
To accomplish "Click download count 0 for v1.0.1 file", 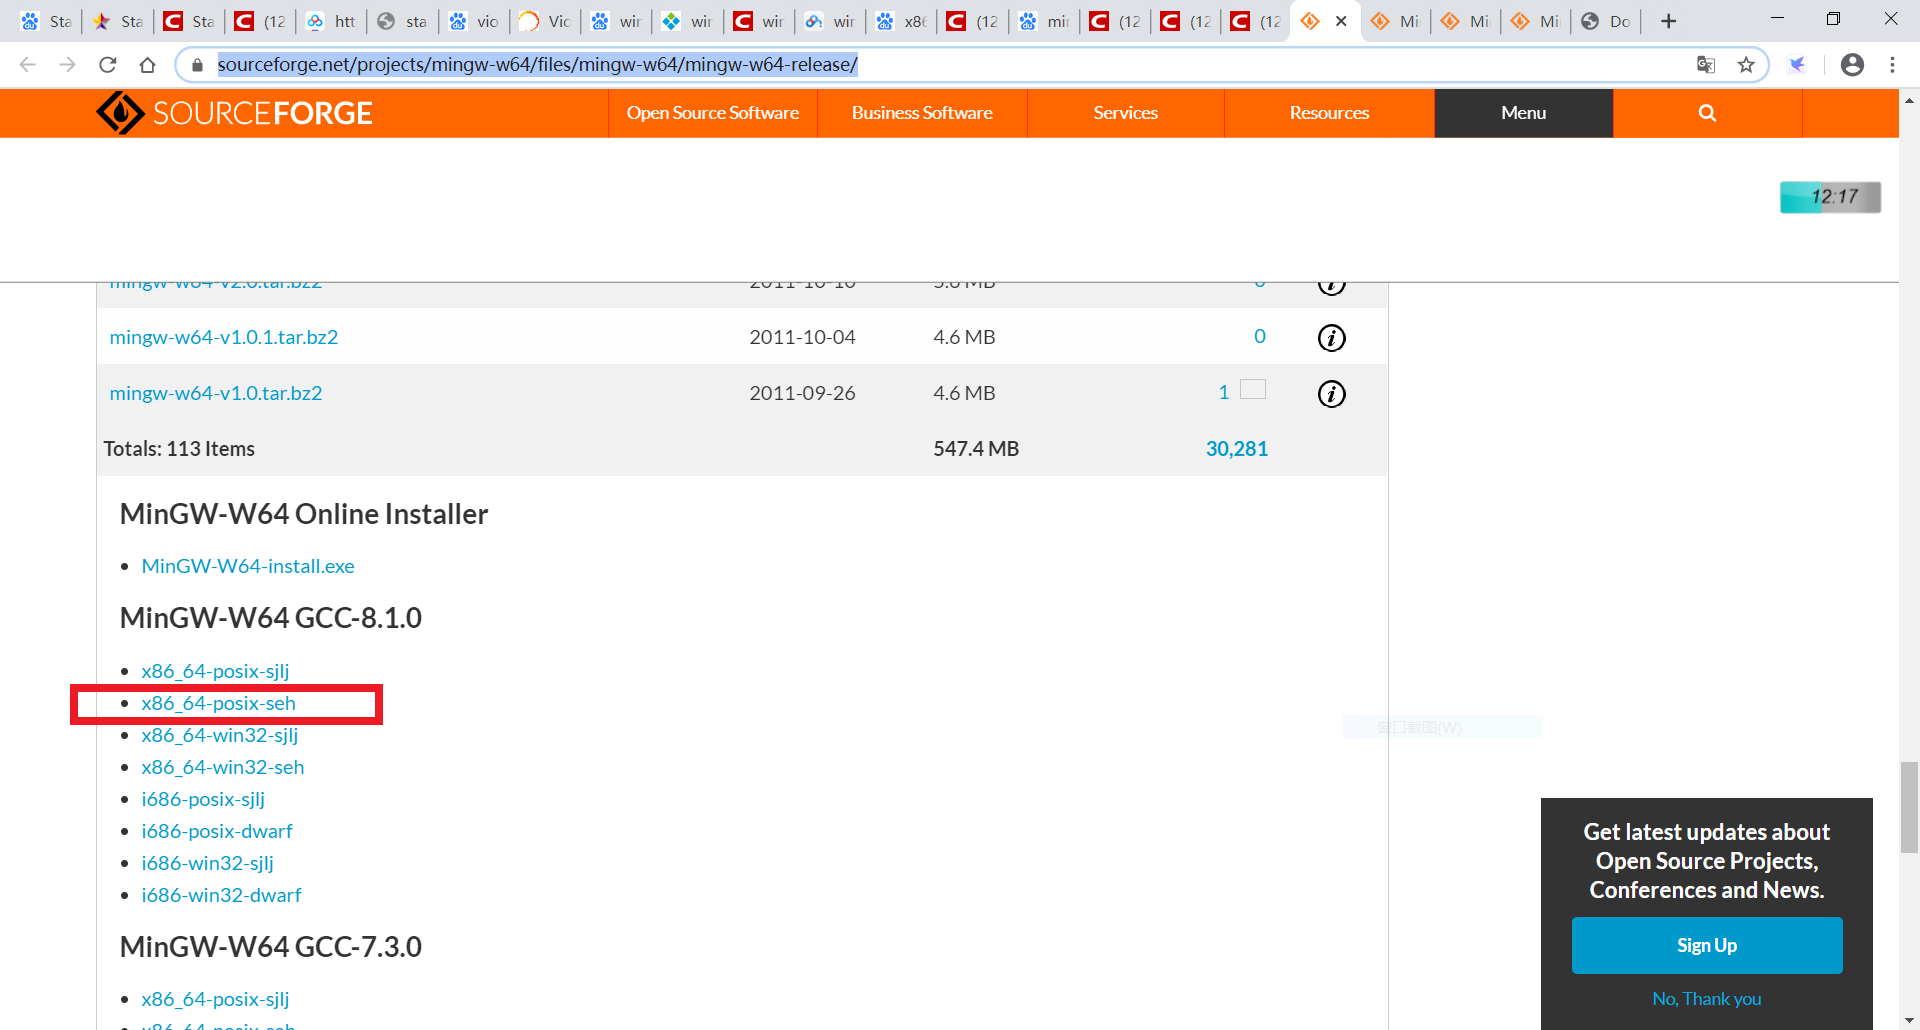I will coord(1260,337).
